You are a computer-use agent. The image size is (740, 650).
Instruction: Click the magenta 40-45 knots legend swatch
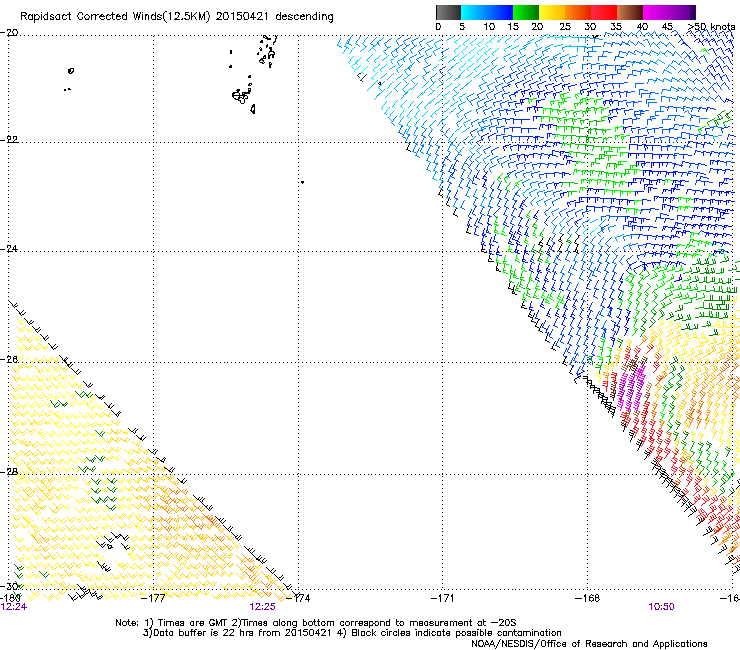pos(656,12)
